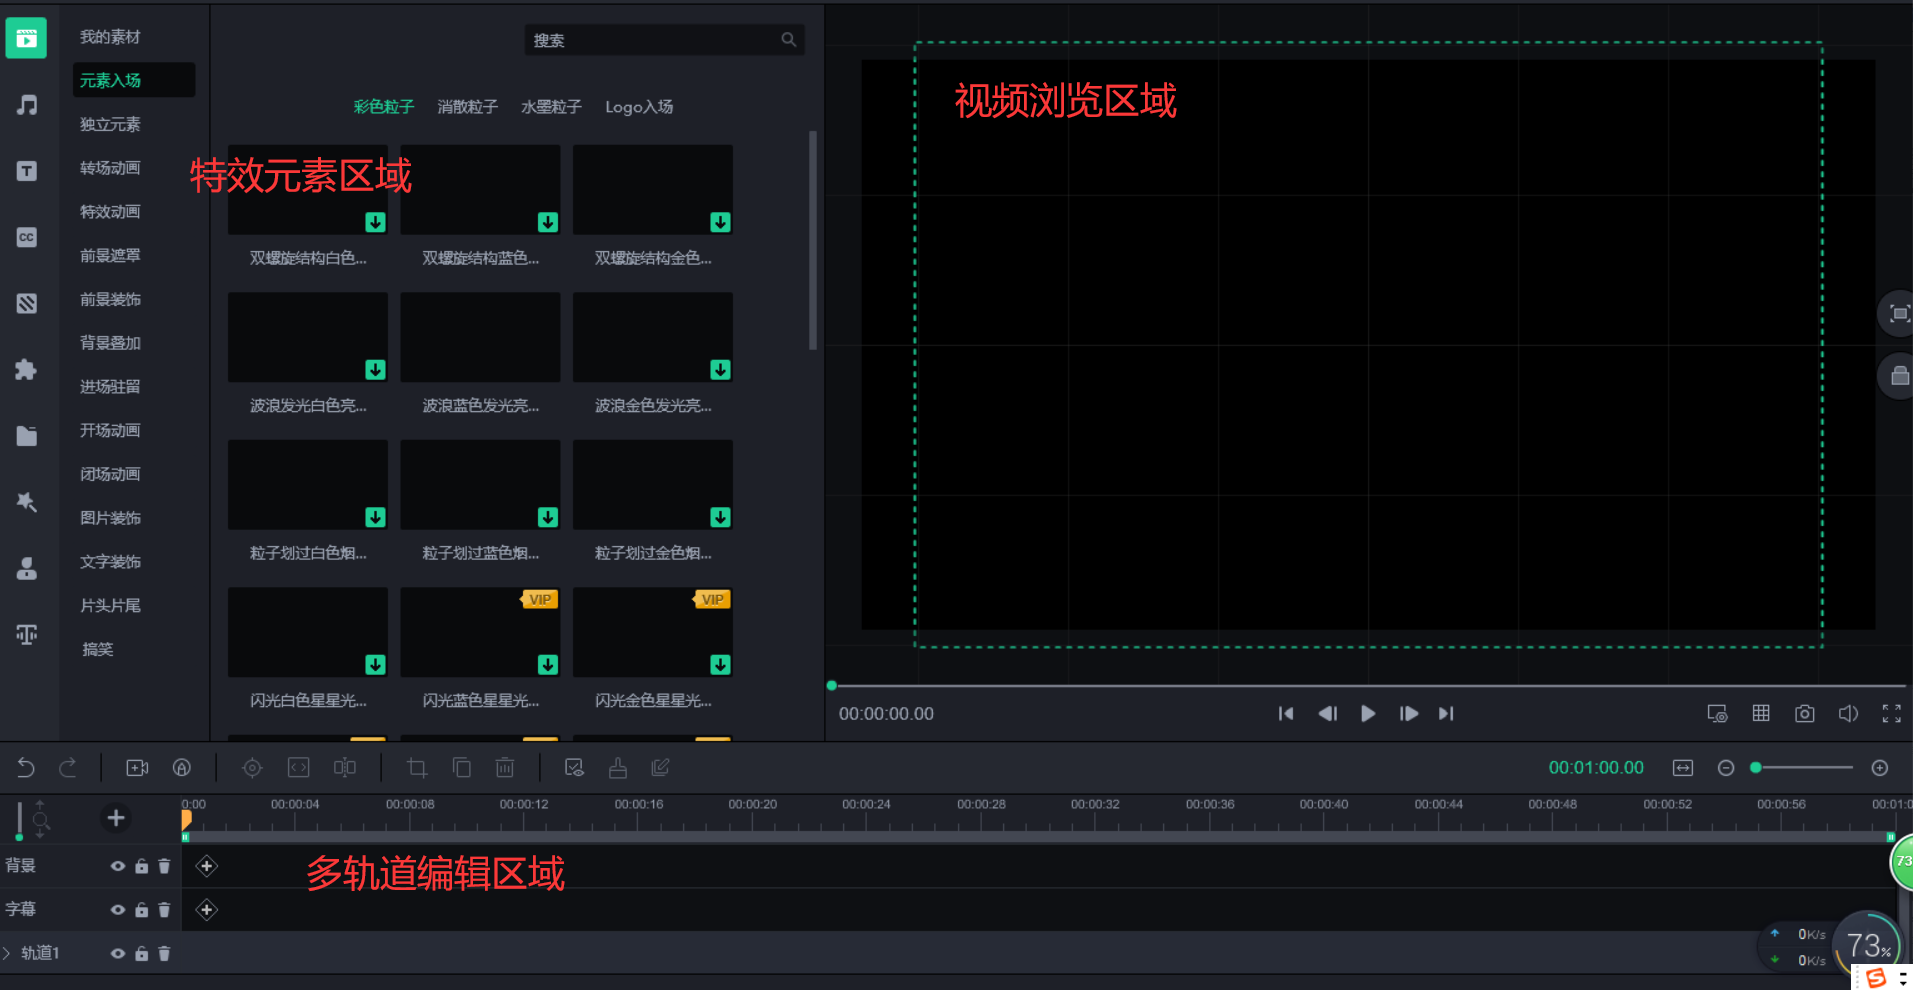Toggle preview audio volume
This screenshot has height=990, width=1913.
(1848, 714)
